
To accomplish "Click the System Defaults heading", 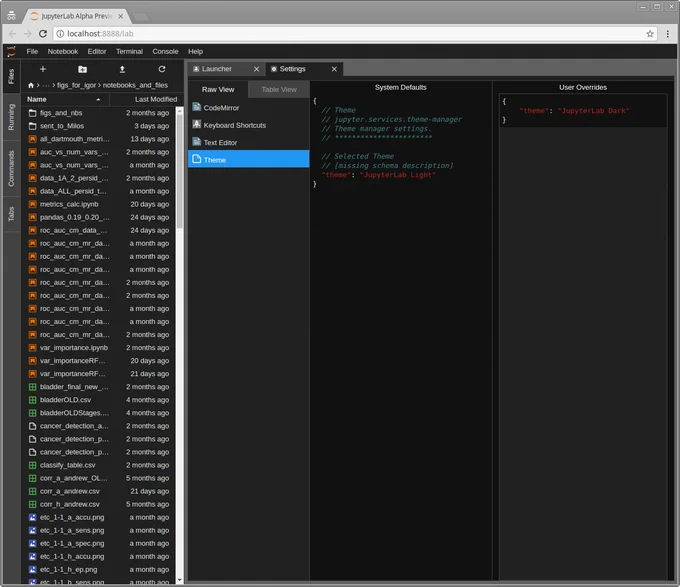I will [x=400, y=87].
